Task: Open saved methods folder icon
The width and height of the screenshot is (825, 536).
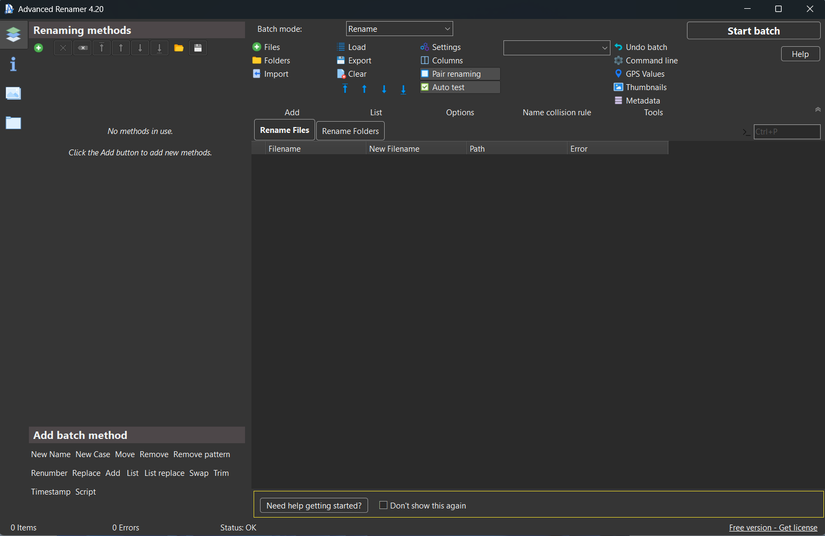Action: pyautogui.click(x=179, y=48)
